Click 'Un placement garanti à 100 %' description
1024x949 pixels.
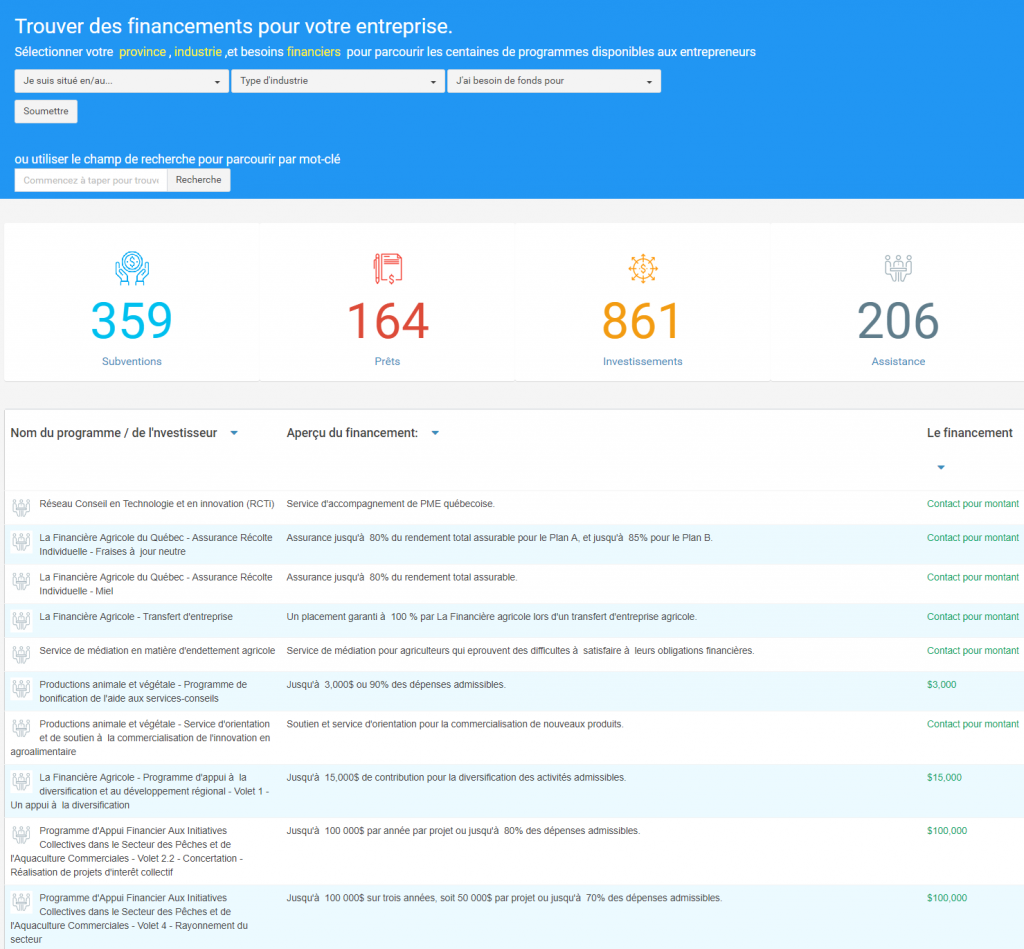click(x=491, y=617)
